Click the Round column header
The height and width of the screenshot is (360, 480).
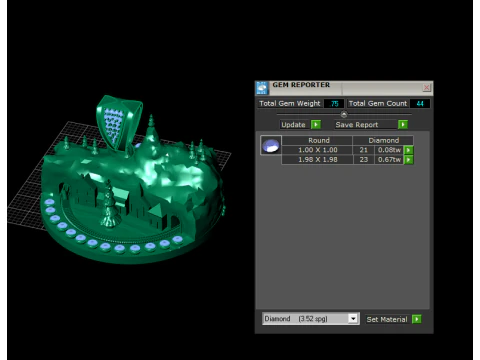click(317, 140)
